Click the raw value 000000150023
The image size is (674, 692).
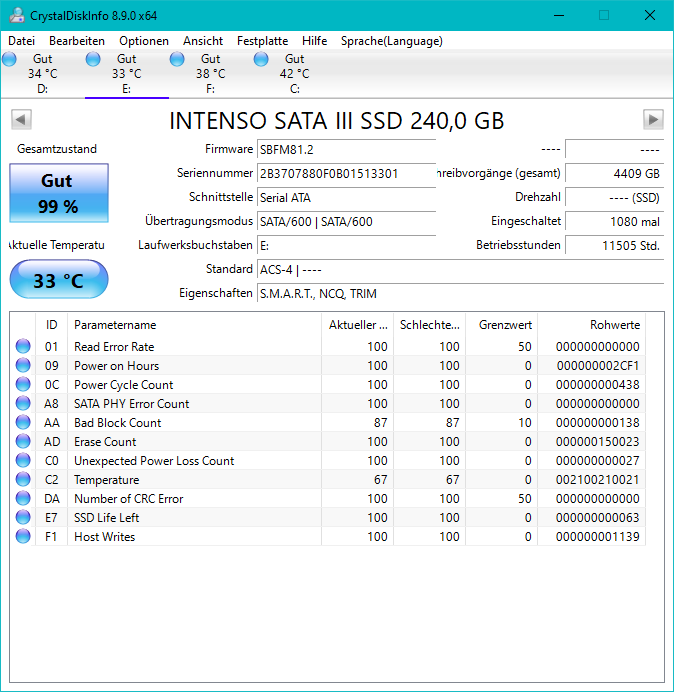click(598, 442)
